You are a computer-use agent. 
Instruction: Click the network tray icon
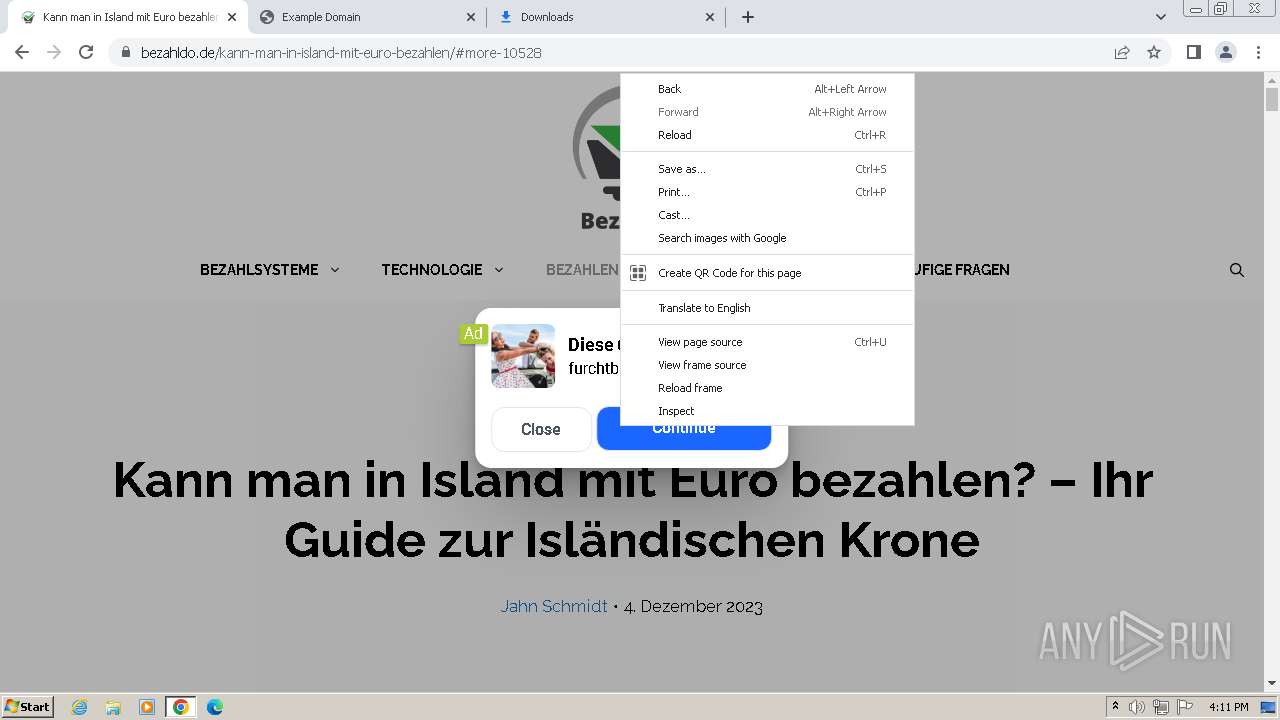[1161, 707]
